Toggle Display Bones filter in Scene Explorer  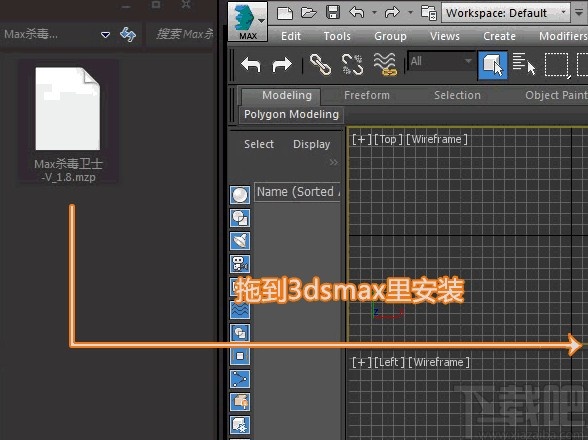[x=240, y=378]
